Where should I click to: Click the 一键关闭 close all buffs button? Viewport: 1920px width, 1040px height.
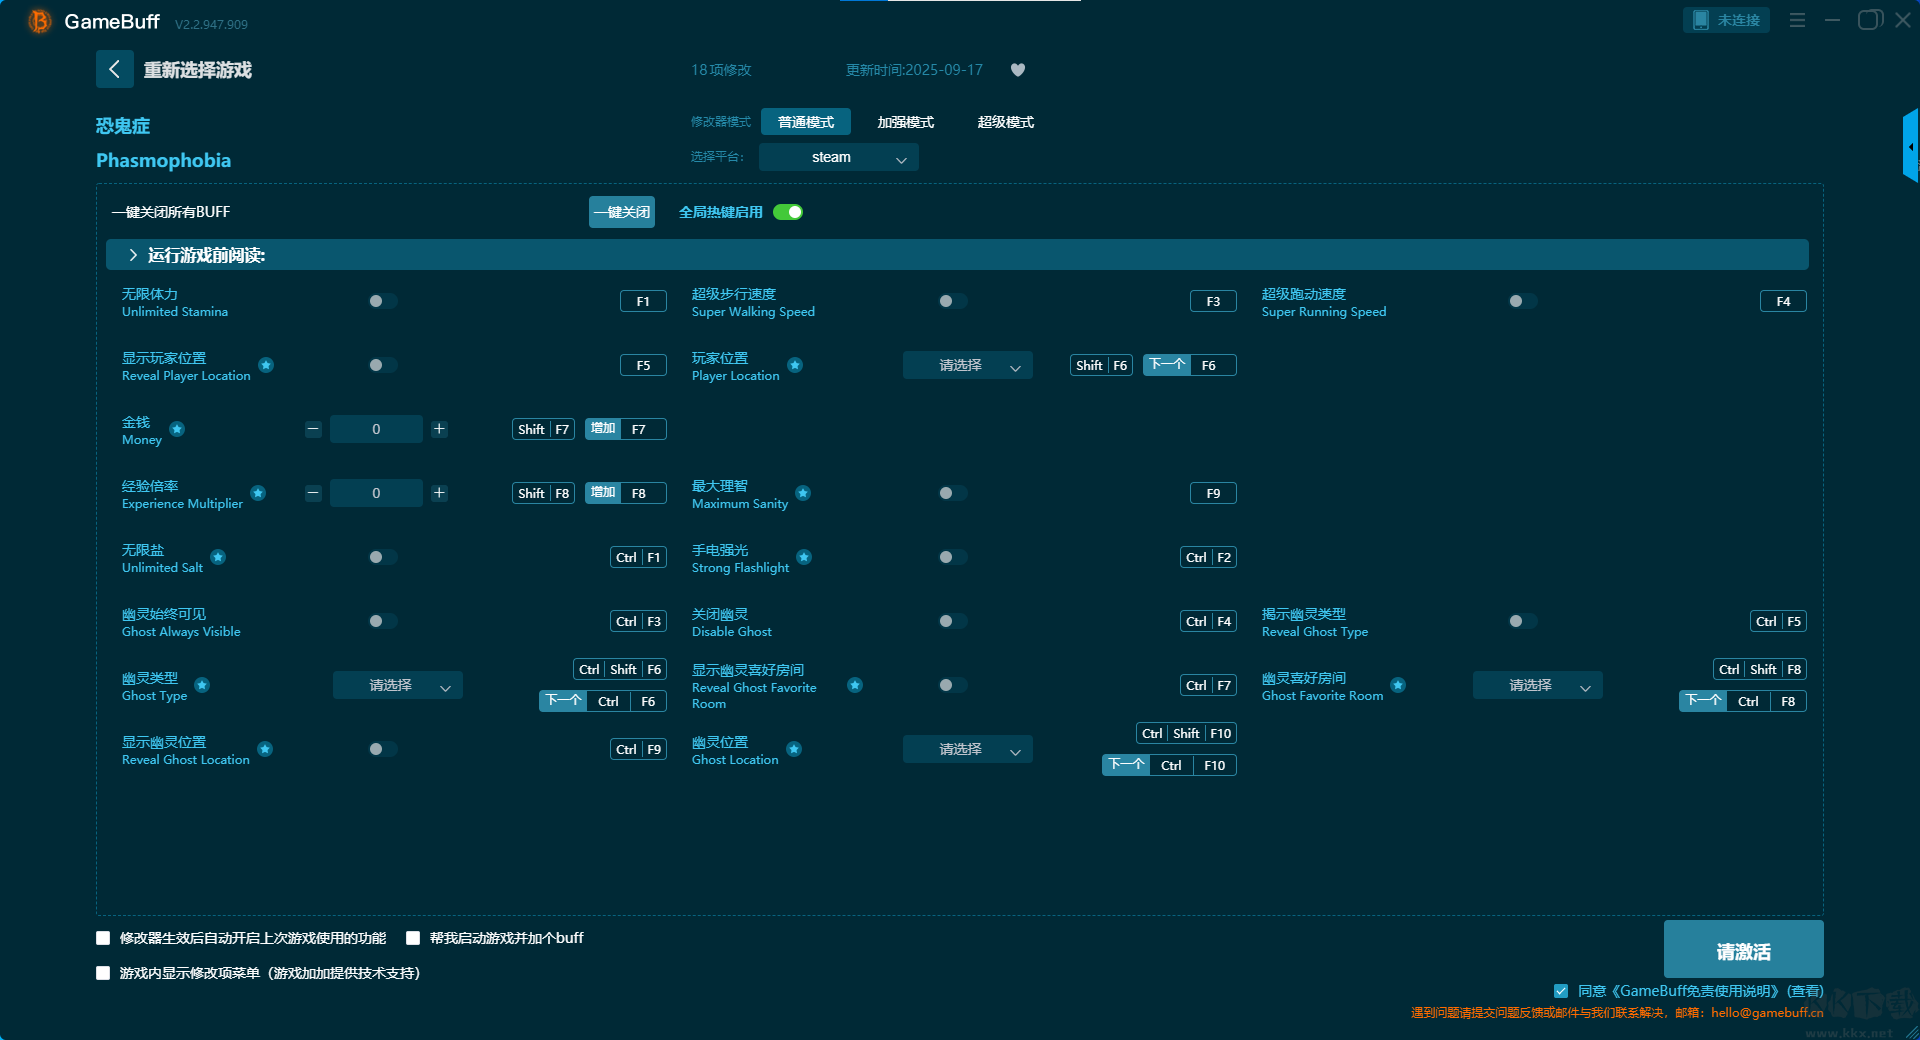pos(621,212)
